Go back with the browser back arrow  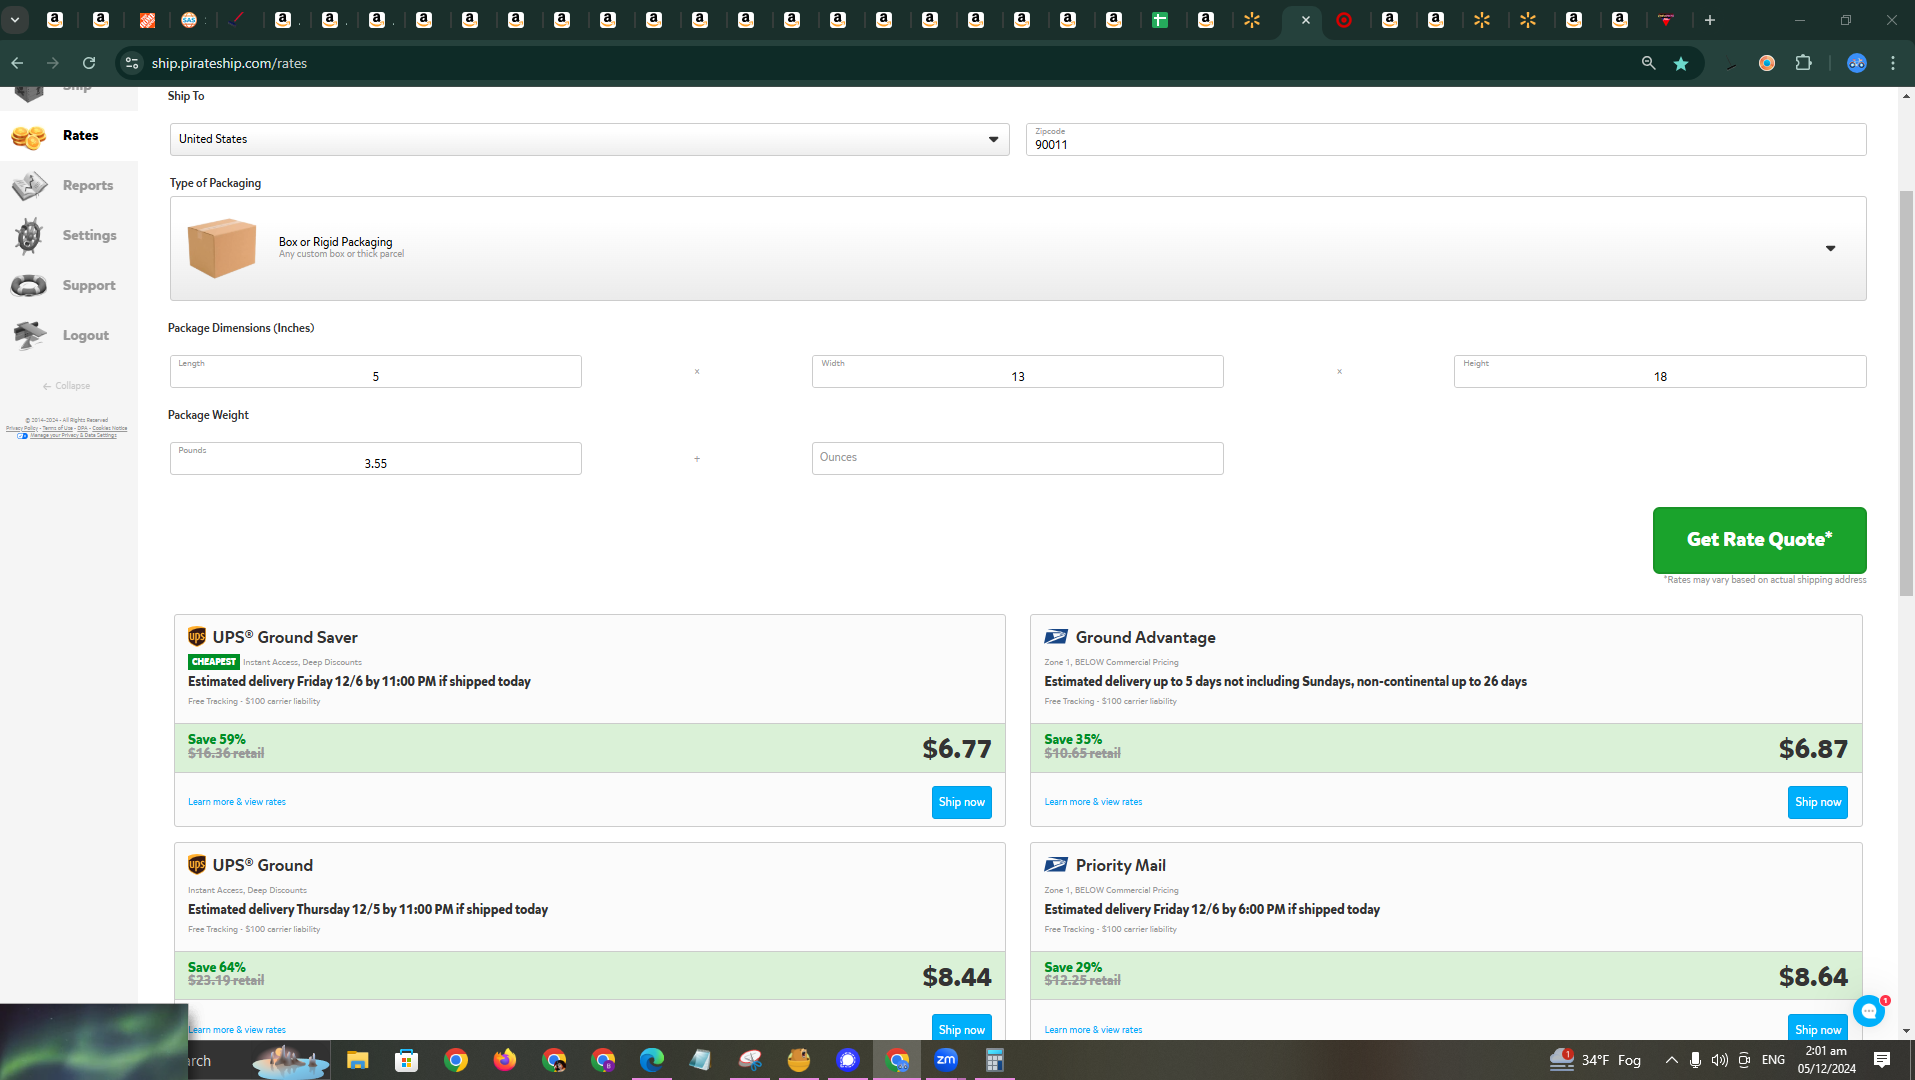pyautogui.click(x=17, y=63)
